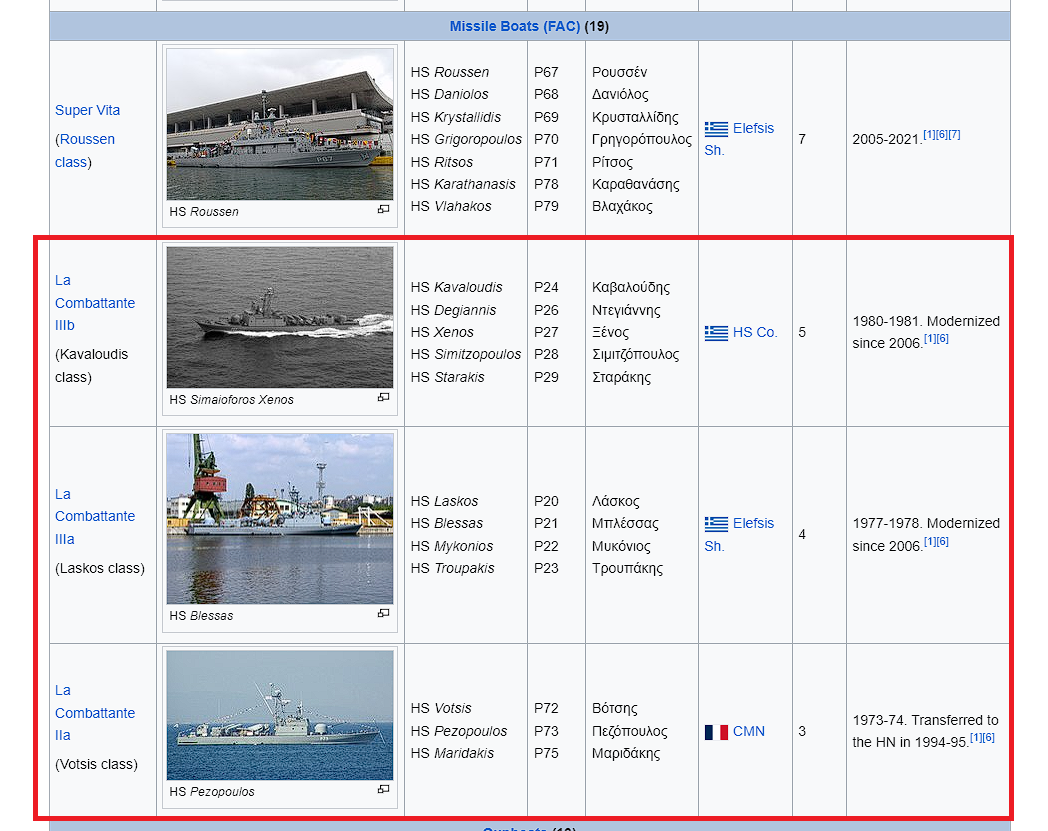Select the text HS Krystallidis
This screenshot has height=831, width=1048.
[456, 117]
